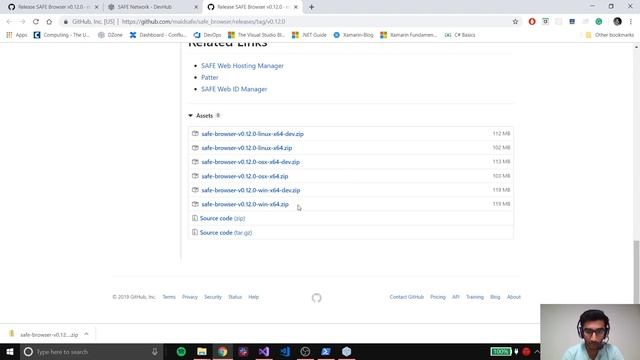Open the red Opera-style extension icon
The height and width of the screenshot is (360, 640).
point(532,22)
